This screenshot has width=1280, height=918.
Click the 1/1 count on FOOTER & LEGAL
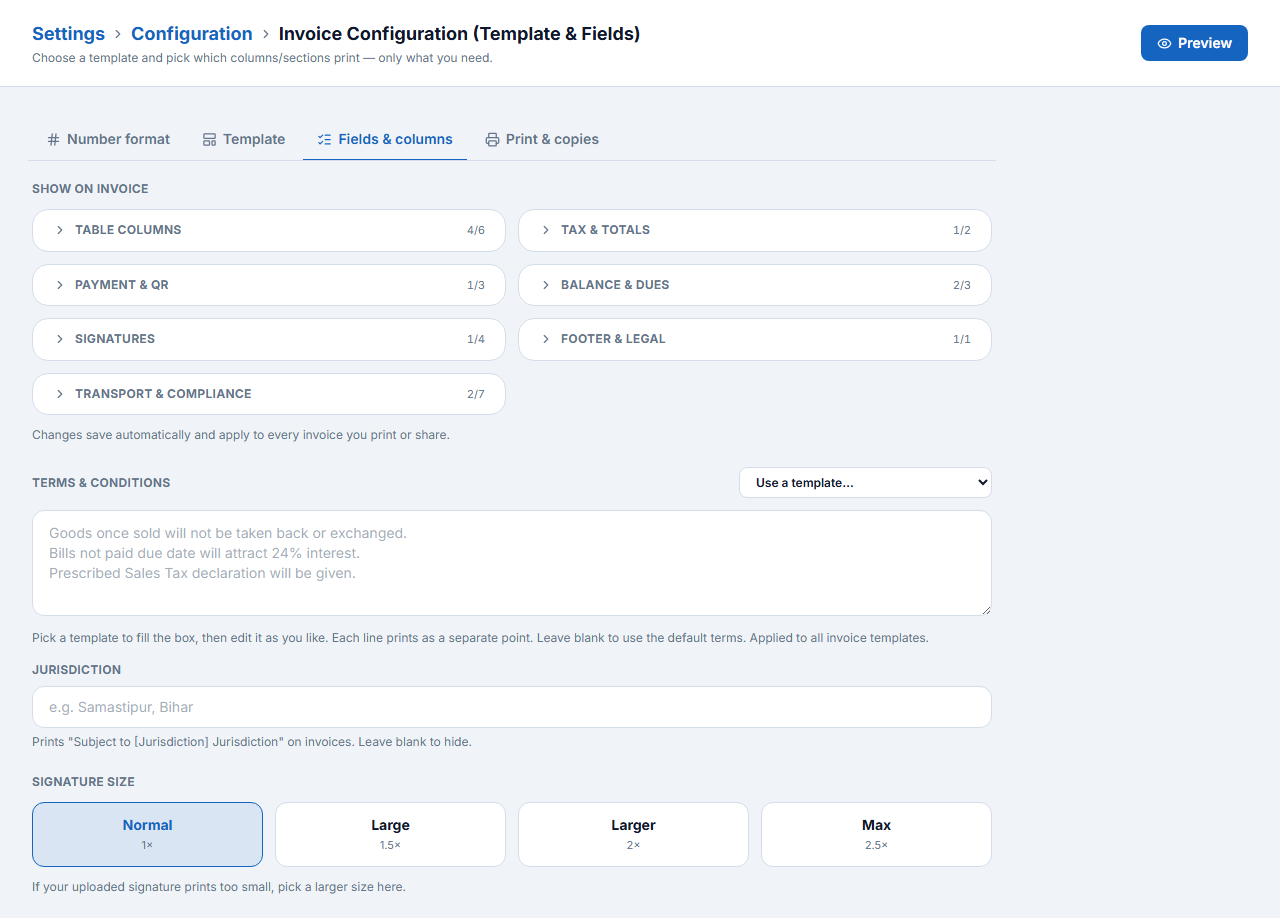coord(962,339)
